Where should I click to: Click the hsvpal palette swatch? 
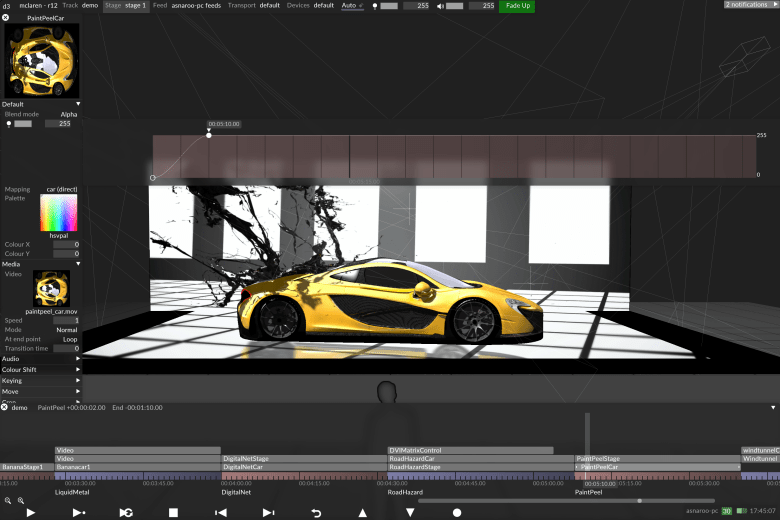tap(59, 213)
